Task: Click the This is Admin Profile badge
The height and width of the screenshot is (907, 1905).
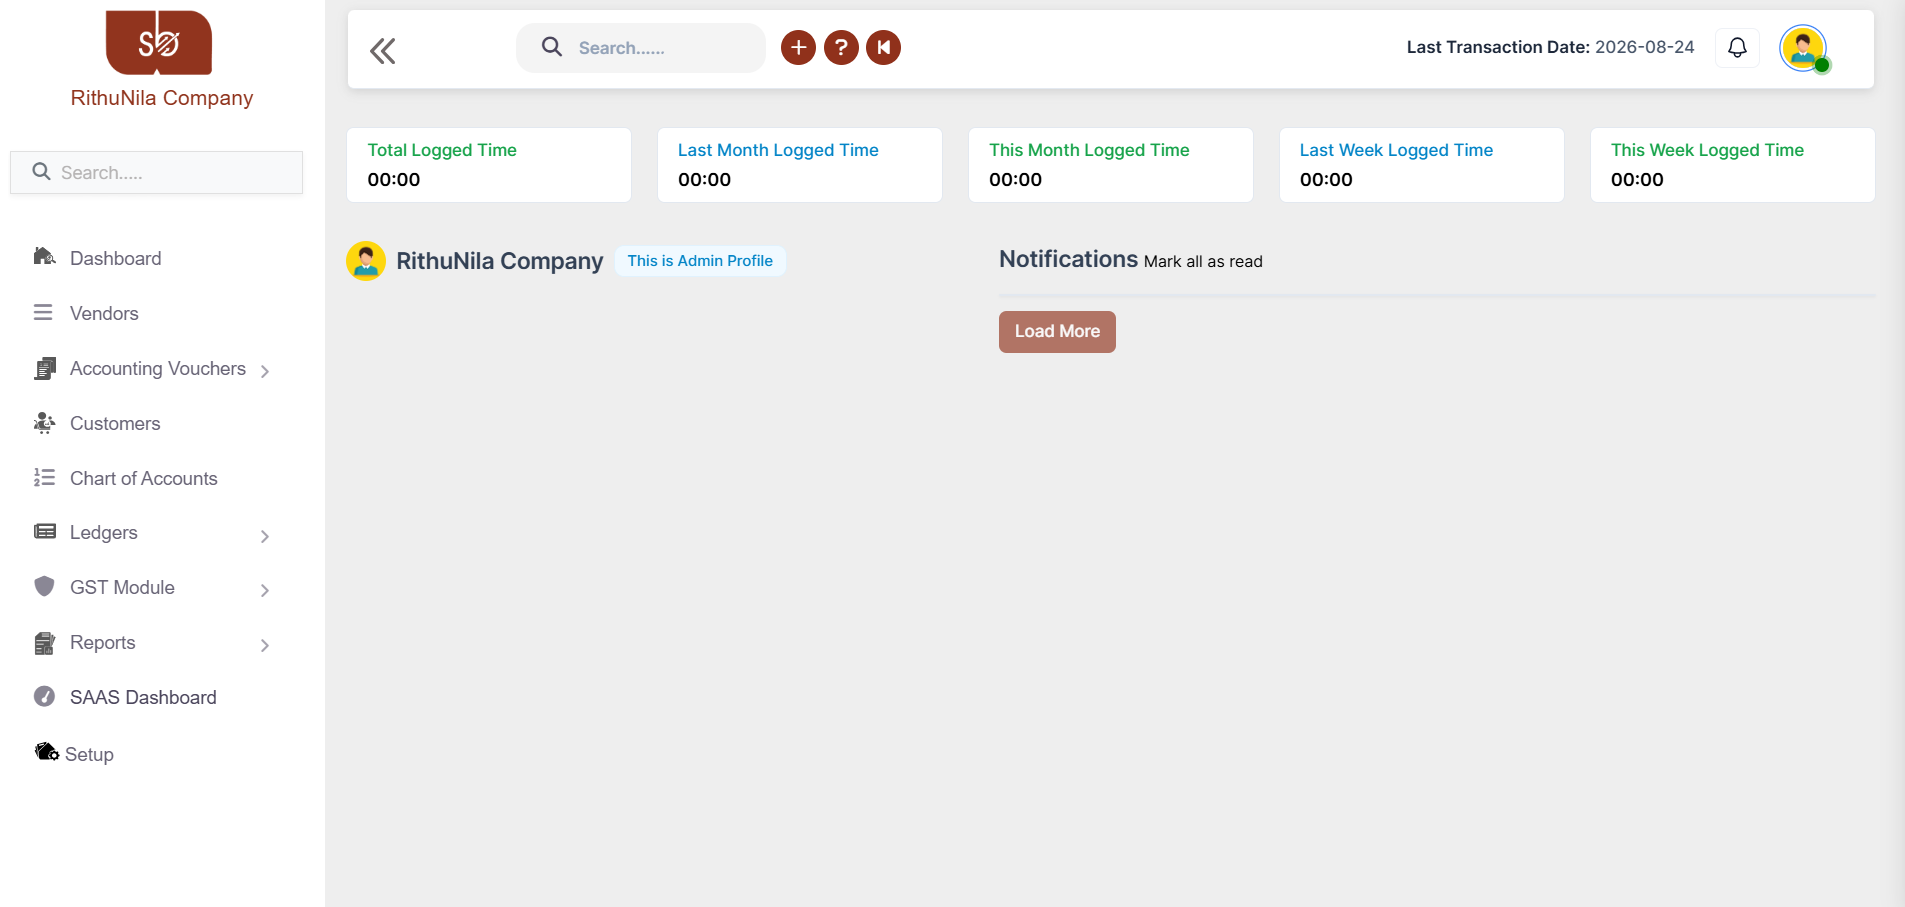Action: [x=700, y=261]
